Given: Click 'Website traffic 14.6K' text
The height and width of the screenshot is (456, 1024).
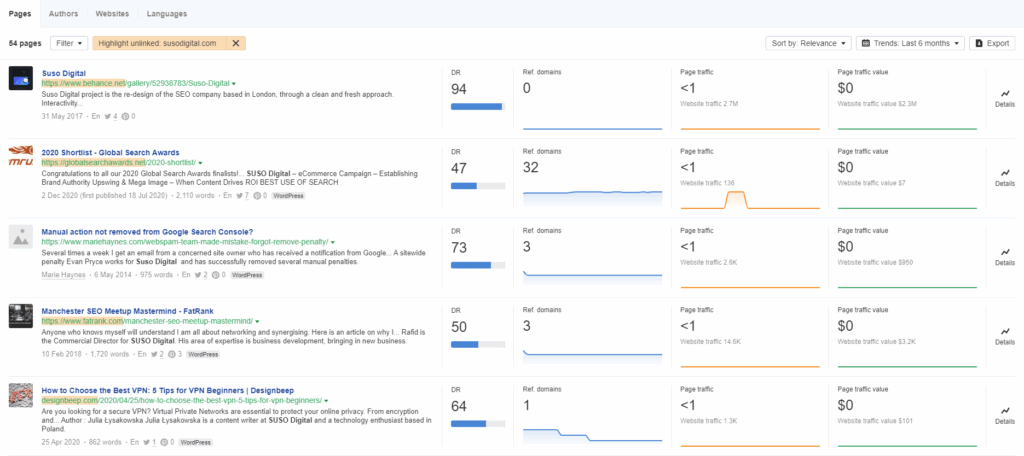Looking at the screenshot, I should coord(711,342).
